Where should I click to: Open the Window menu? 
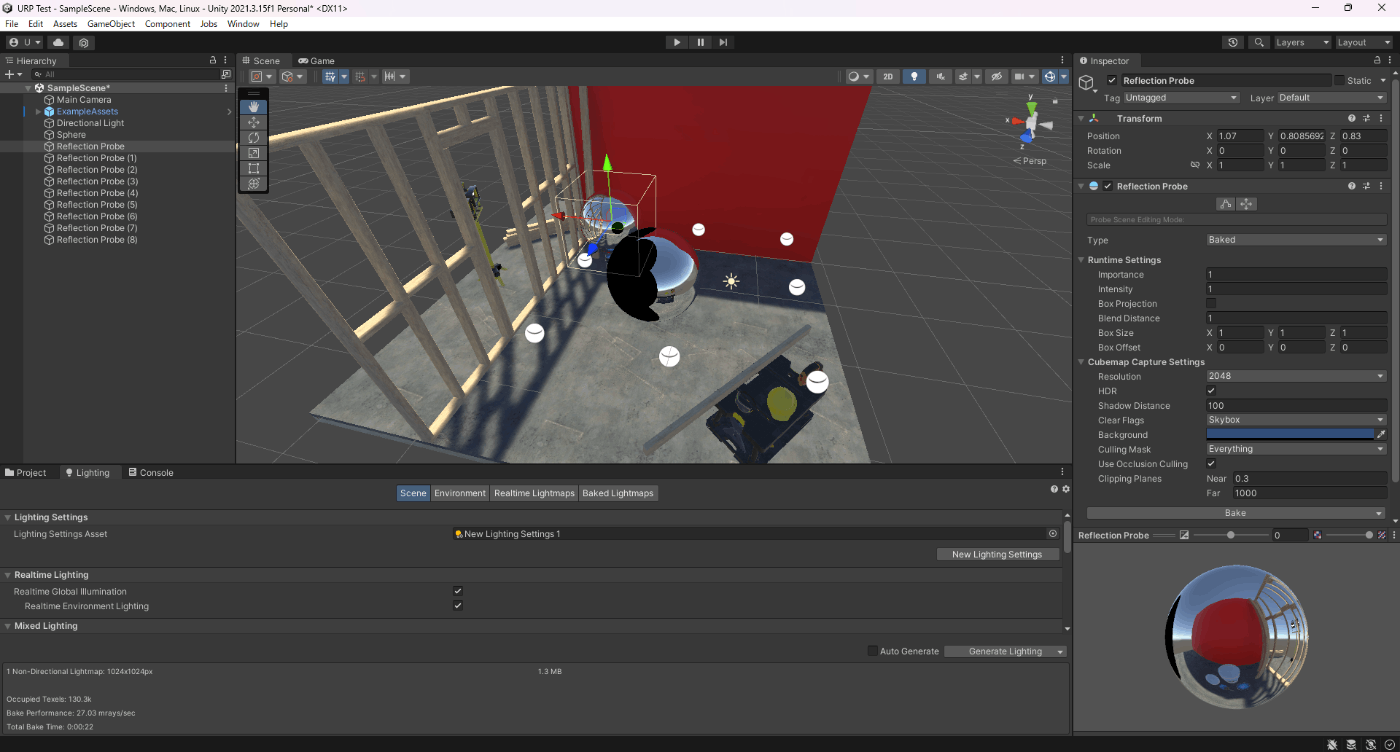tap(243, 23)
